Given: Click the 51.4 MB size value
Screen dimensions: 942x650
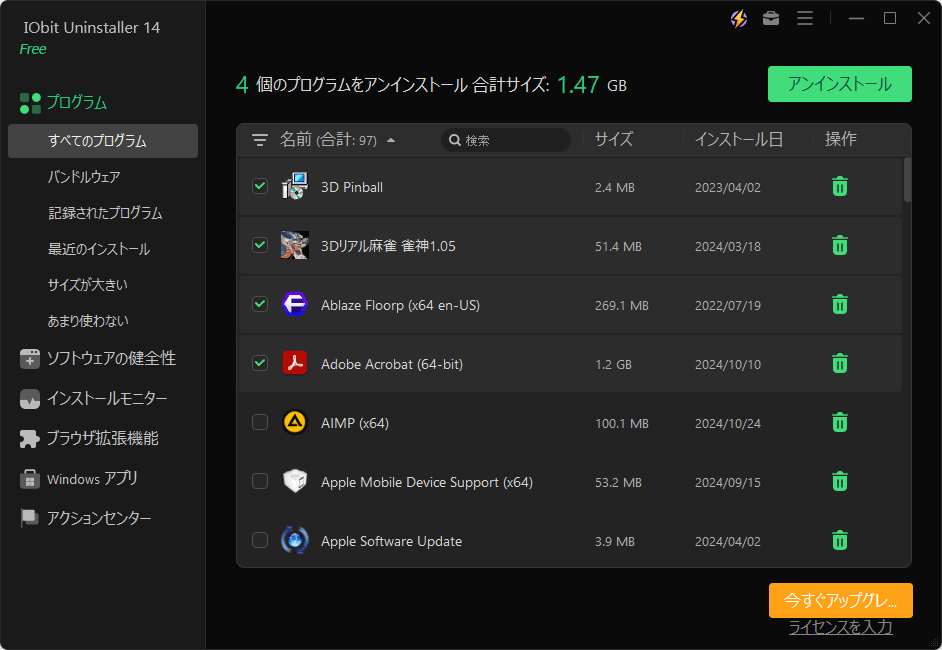Looking at the screenshot, I should pos(618,246).
